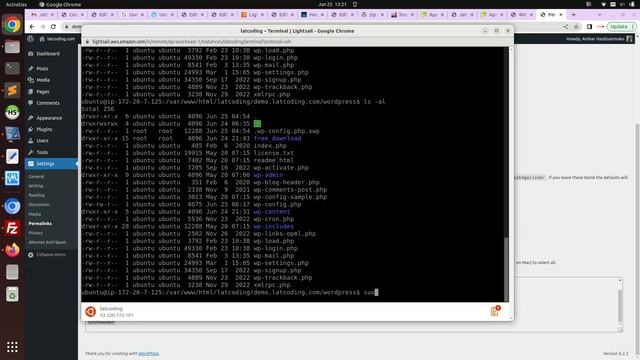The image size is (640, 360).
Task: Open the date and time menu
Action: (x=332, y=4)
